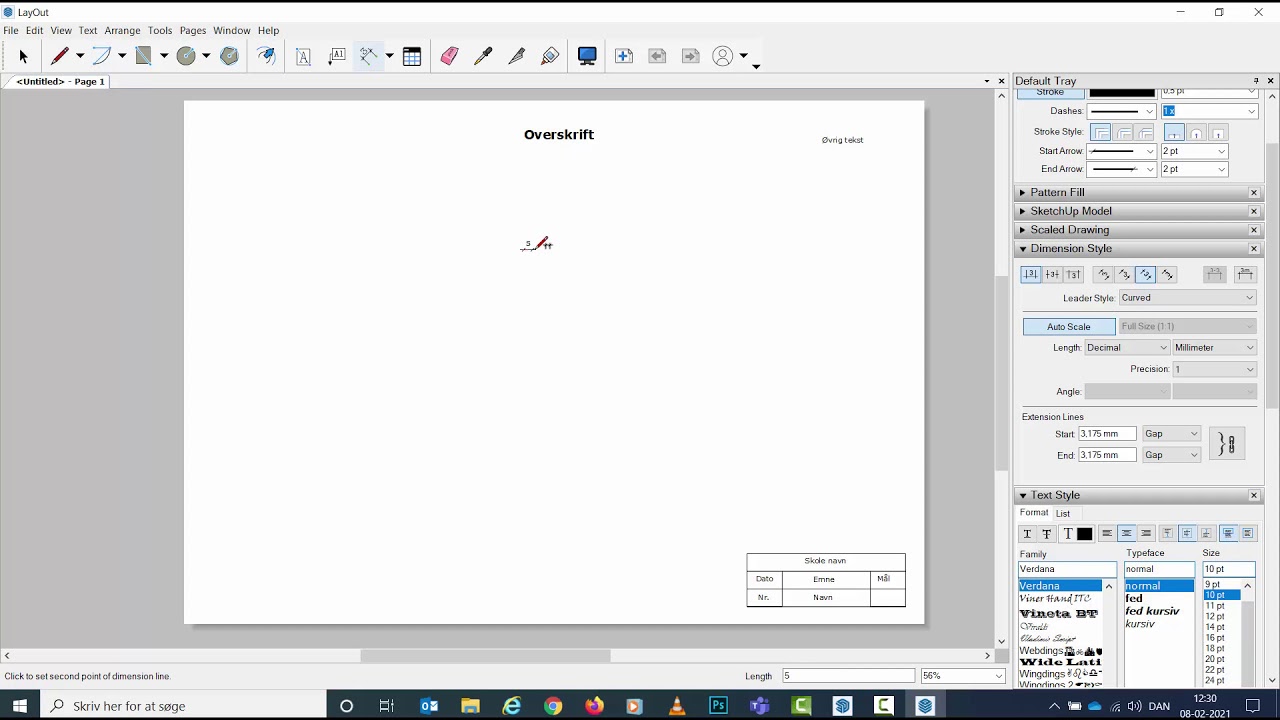
Task: Click link chain for extension lines
Action: (1228, 444)
